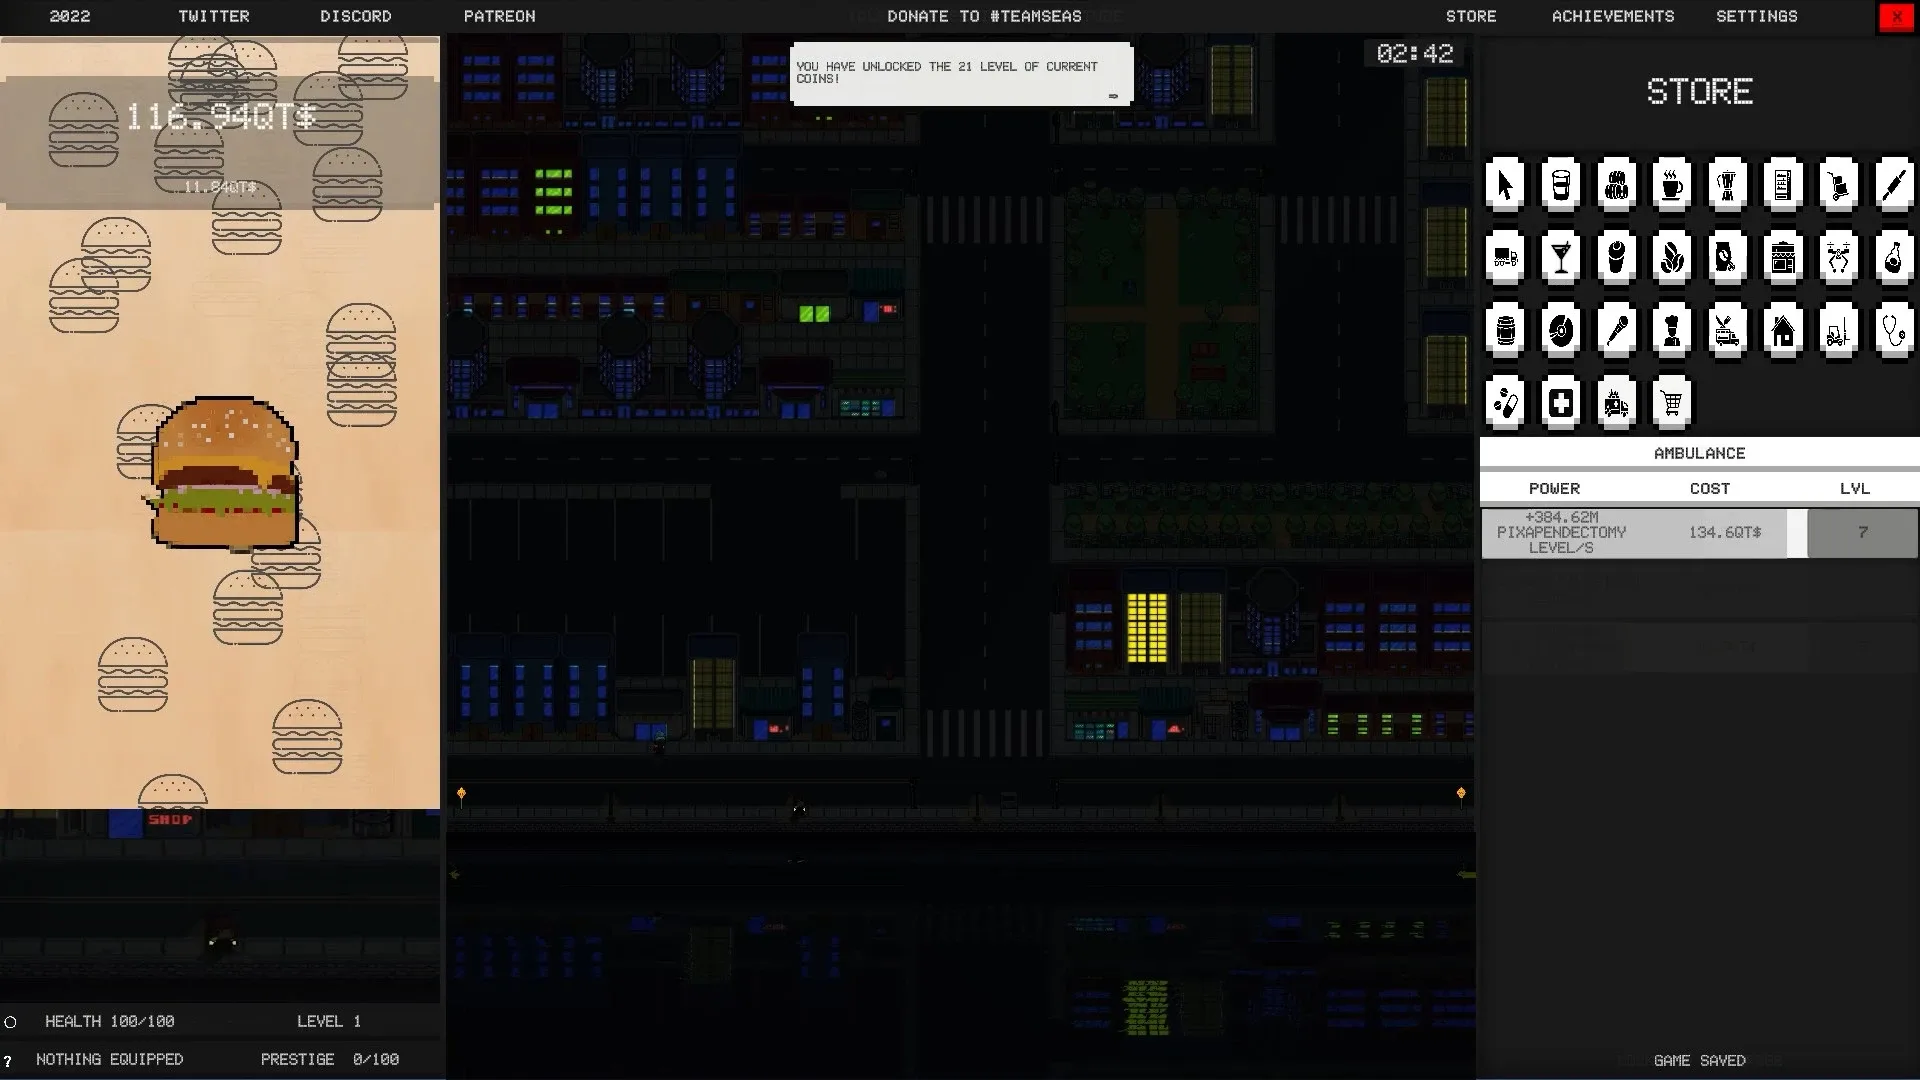
Task: Select the drone store item
Action: pos(1838,258)
